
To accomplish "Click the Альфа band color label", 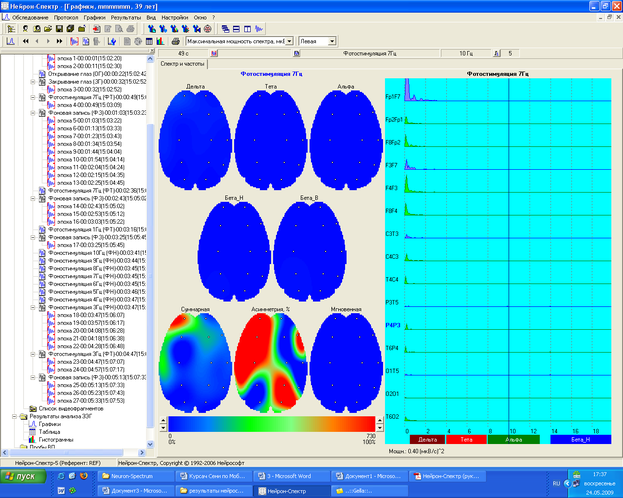I will click(x=514, y=440).
